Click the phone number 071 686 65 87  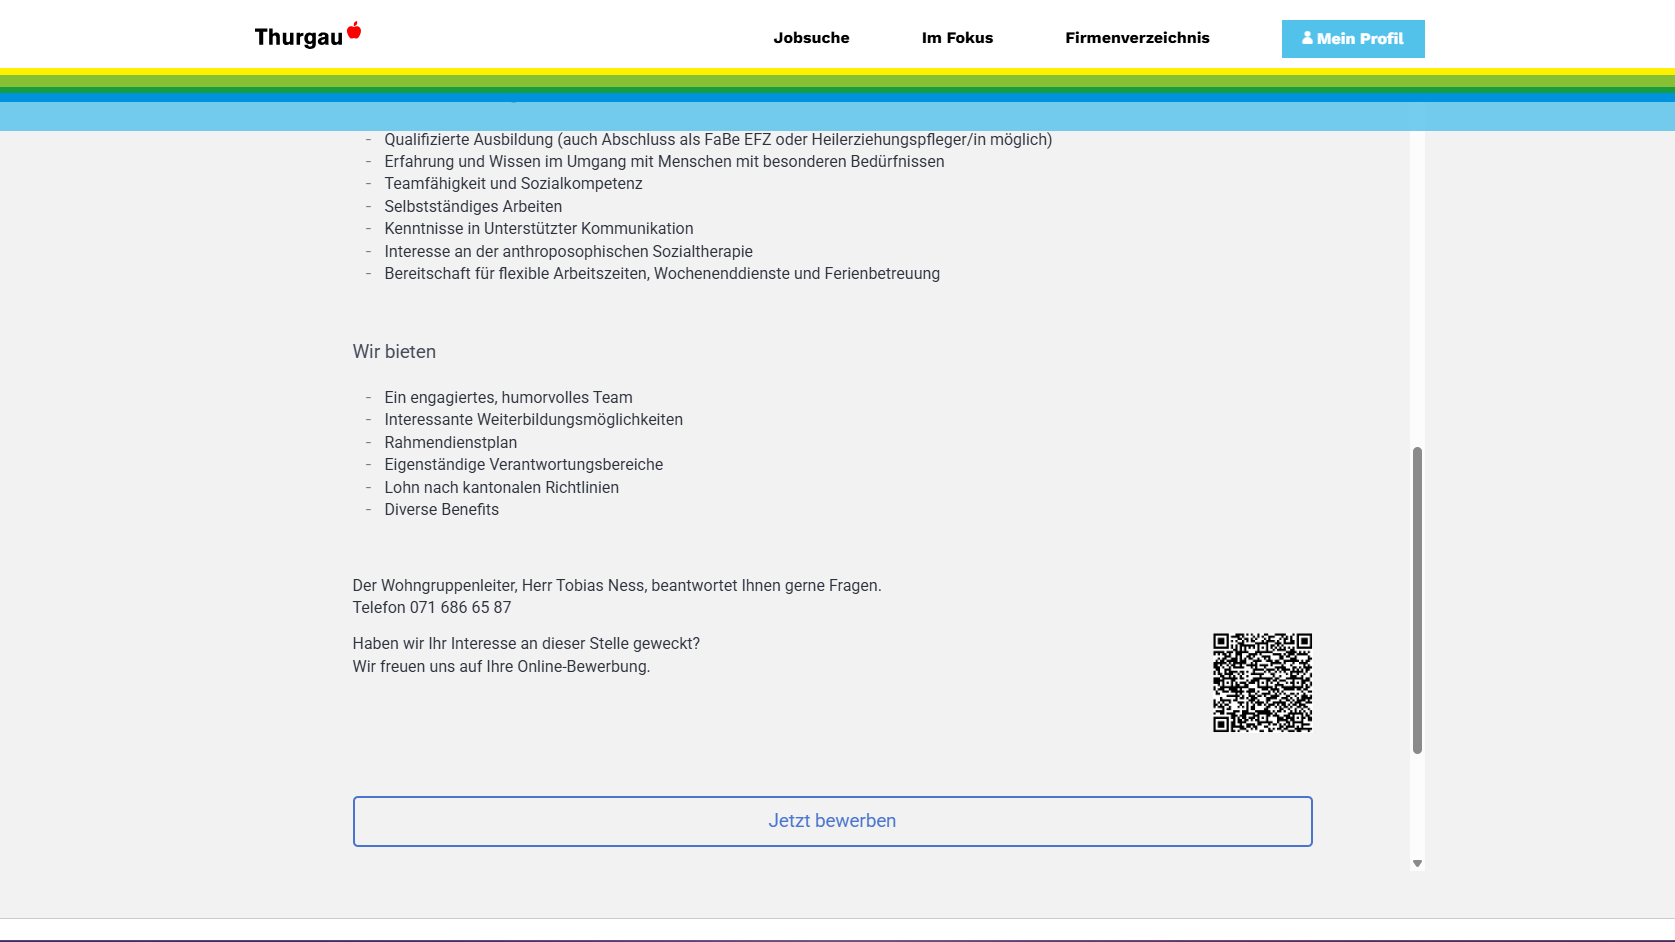click(460, 607)
